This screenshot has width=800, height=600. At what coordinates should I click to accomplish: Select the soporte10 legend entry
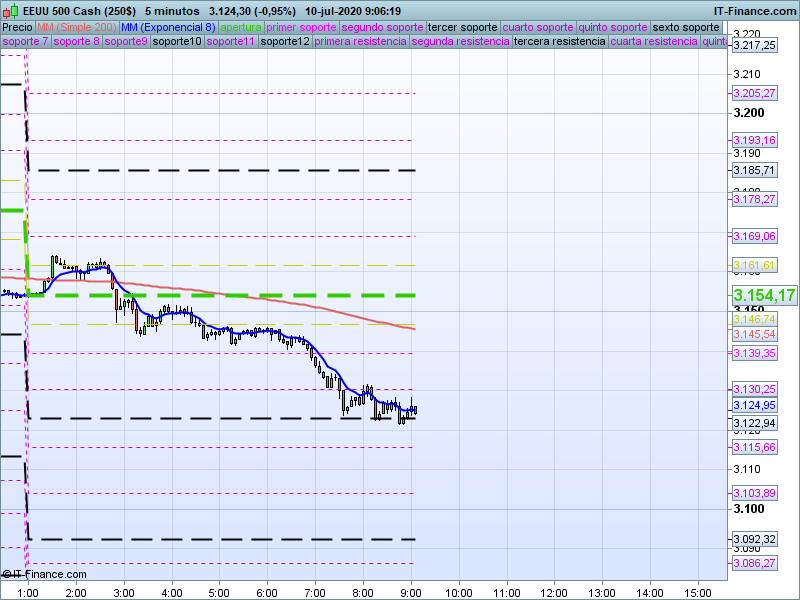pyautogui.click(x=176, y=42)
